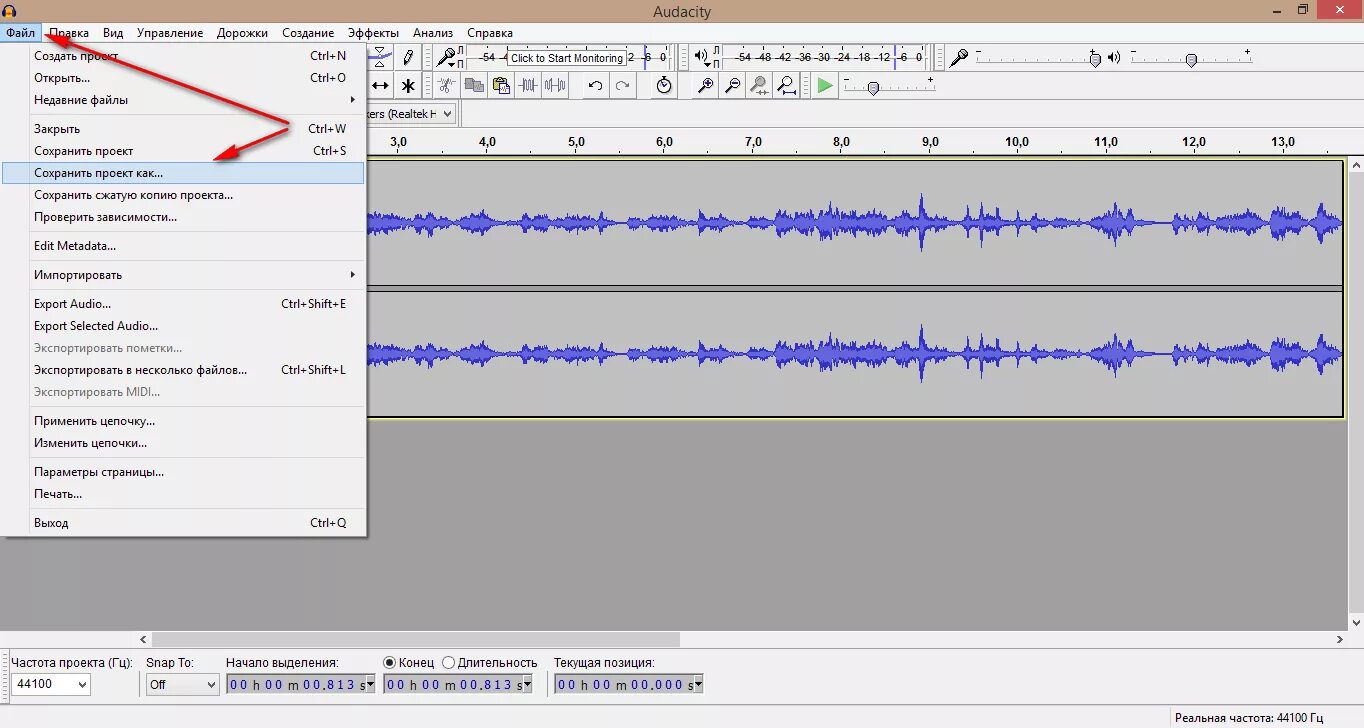Click the Cut scissors icon
The height and width of the screenshot is (728, 1364).
447,86
